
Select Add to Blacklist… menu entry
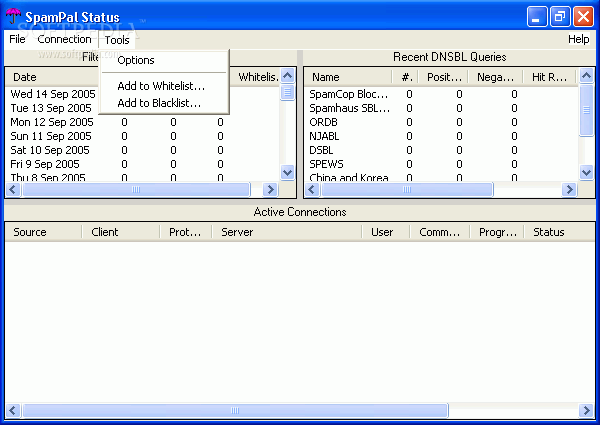pyautogui.click(x=164, y=103)
